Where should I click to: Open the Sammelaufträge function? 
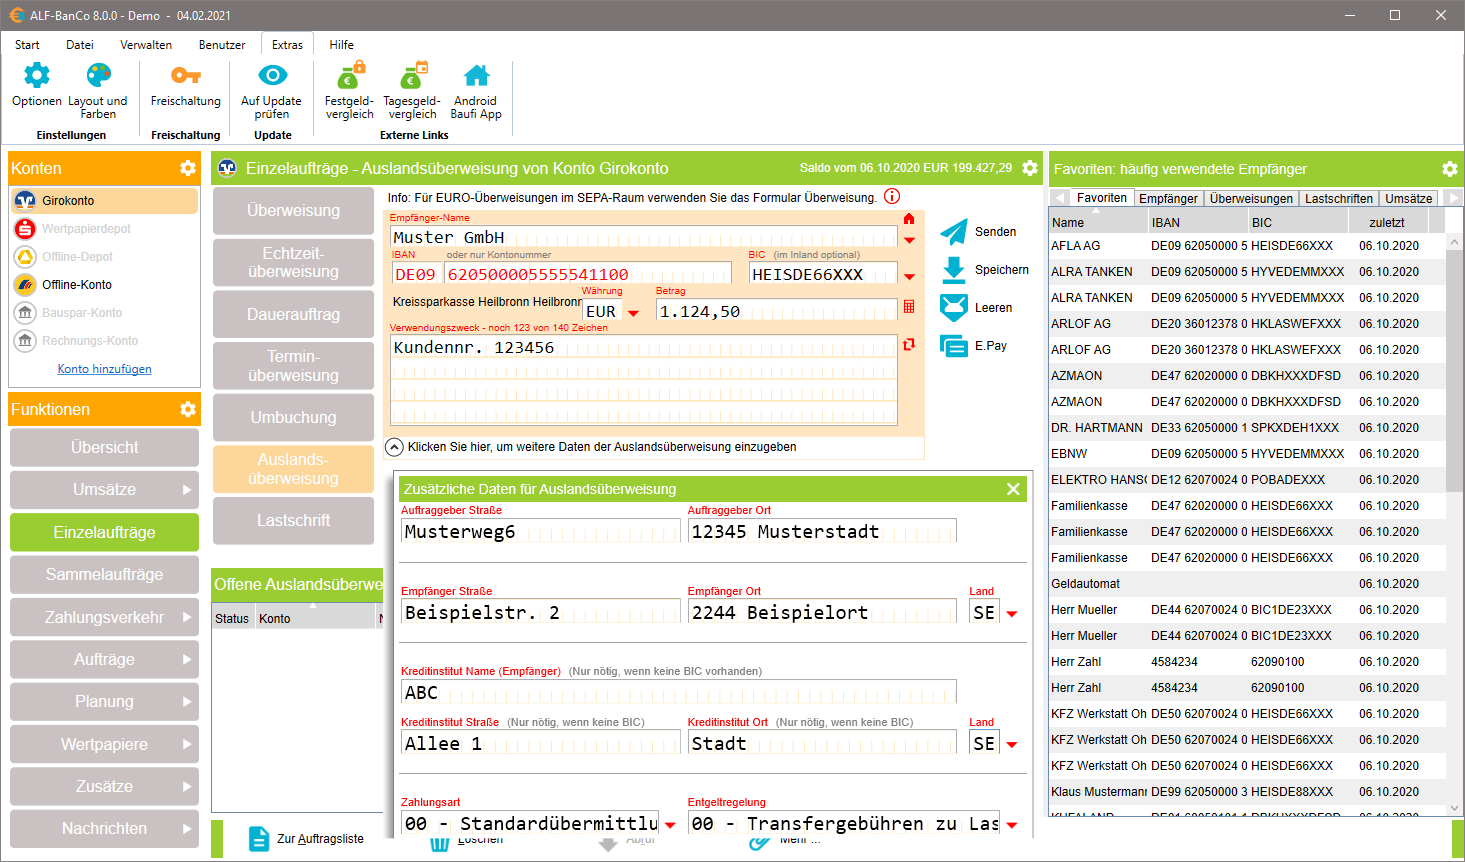point(105,575)
